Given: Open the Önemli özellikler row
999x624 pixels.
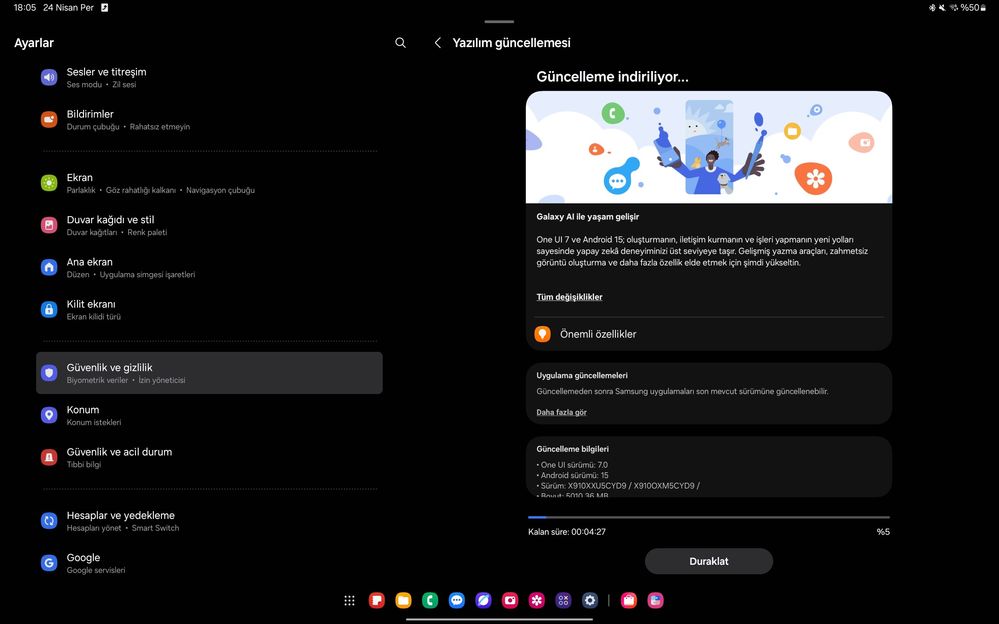Looking at the screenshot, I should coord(708,334).
